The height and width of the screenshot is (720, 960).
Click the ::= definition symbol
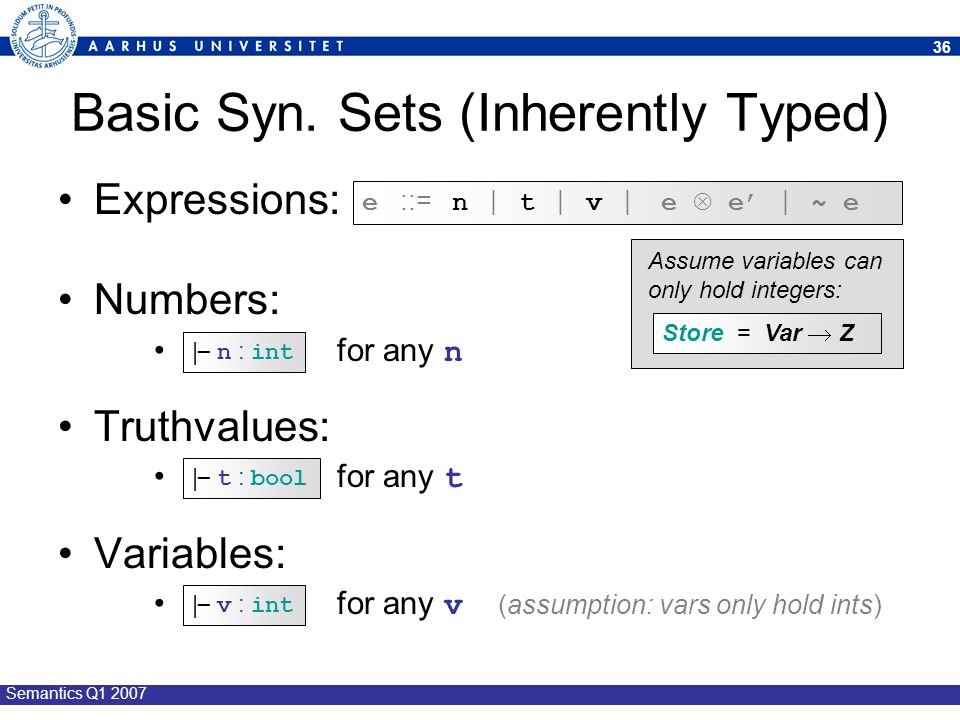click(416, 202)
